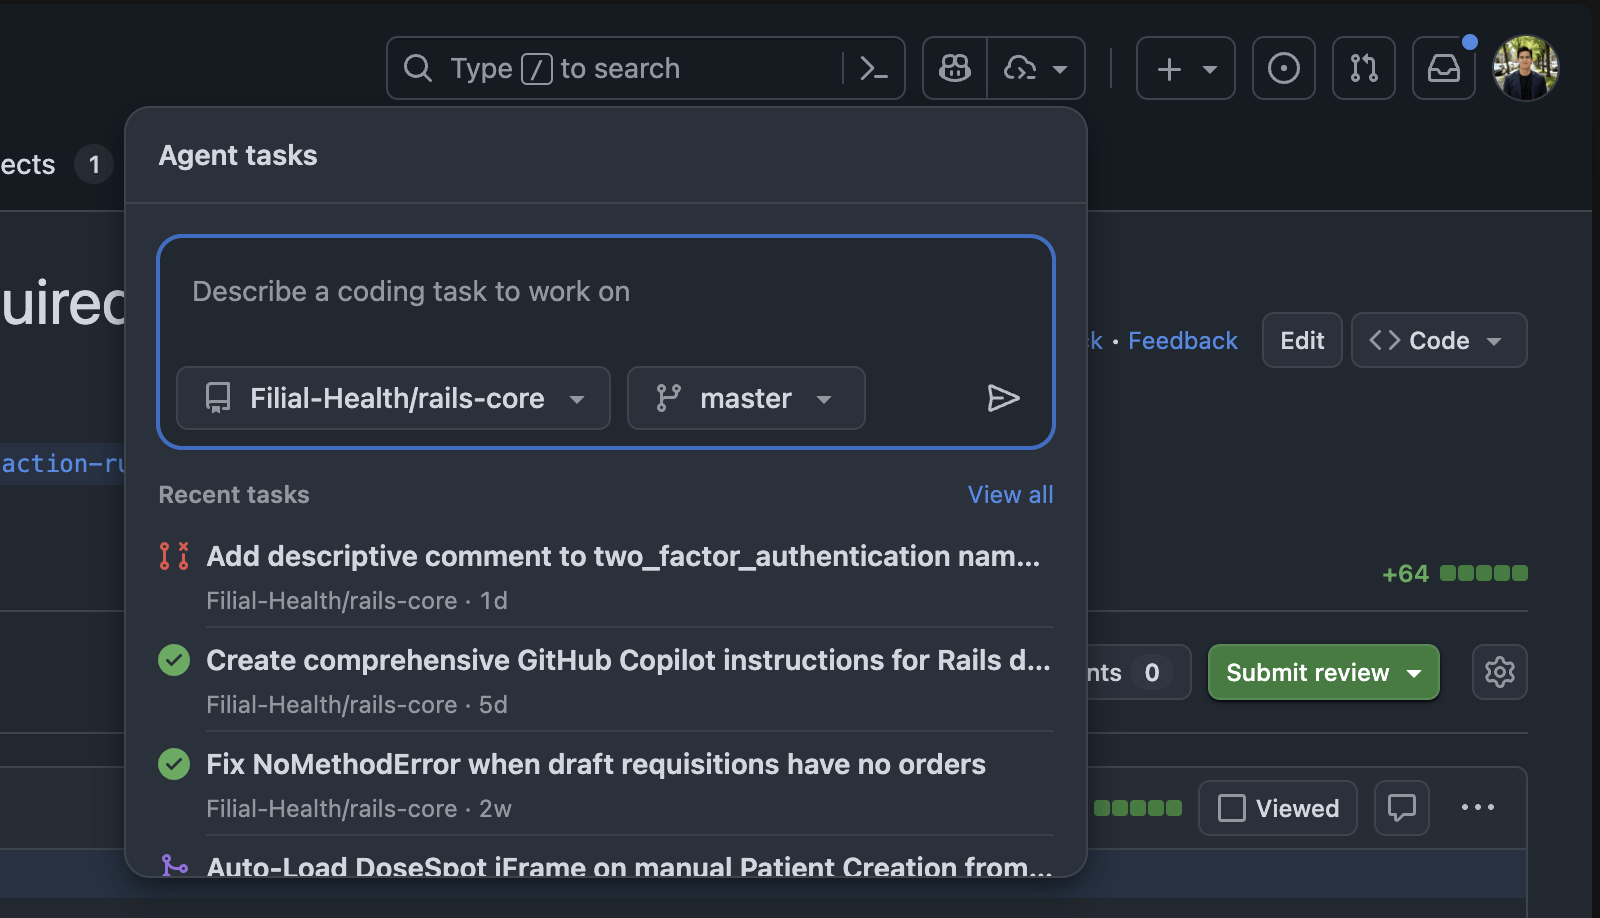Open the diff settings gear icon
The height and width of the screenshot is (918, 1600).
click(x=1500, y=672)
